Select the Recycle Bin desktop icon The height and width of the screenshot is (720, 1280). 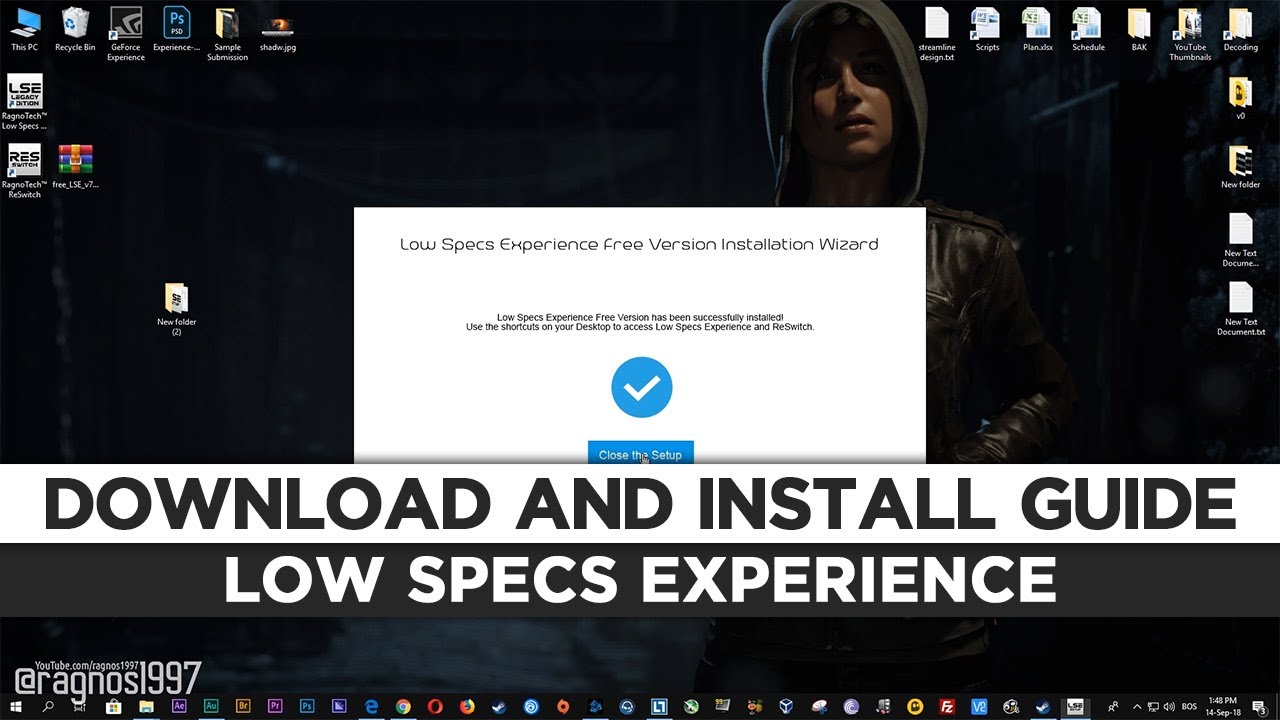click(75, 28)
